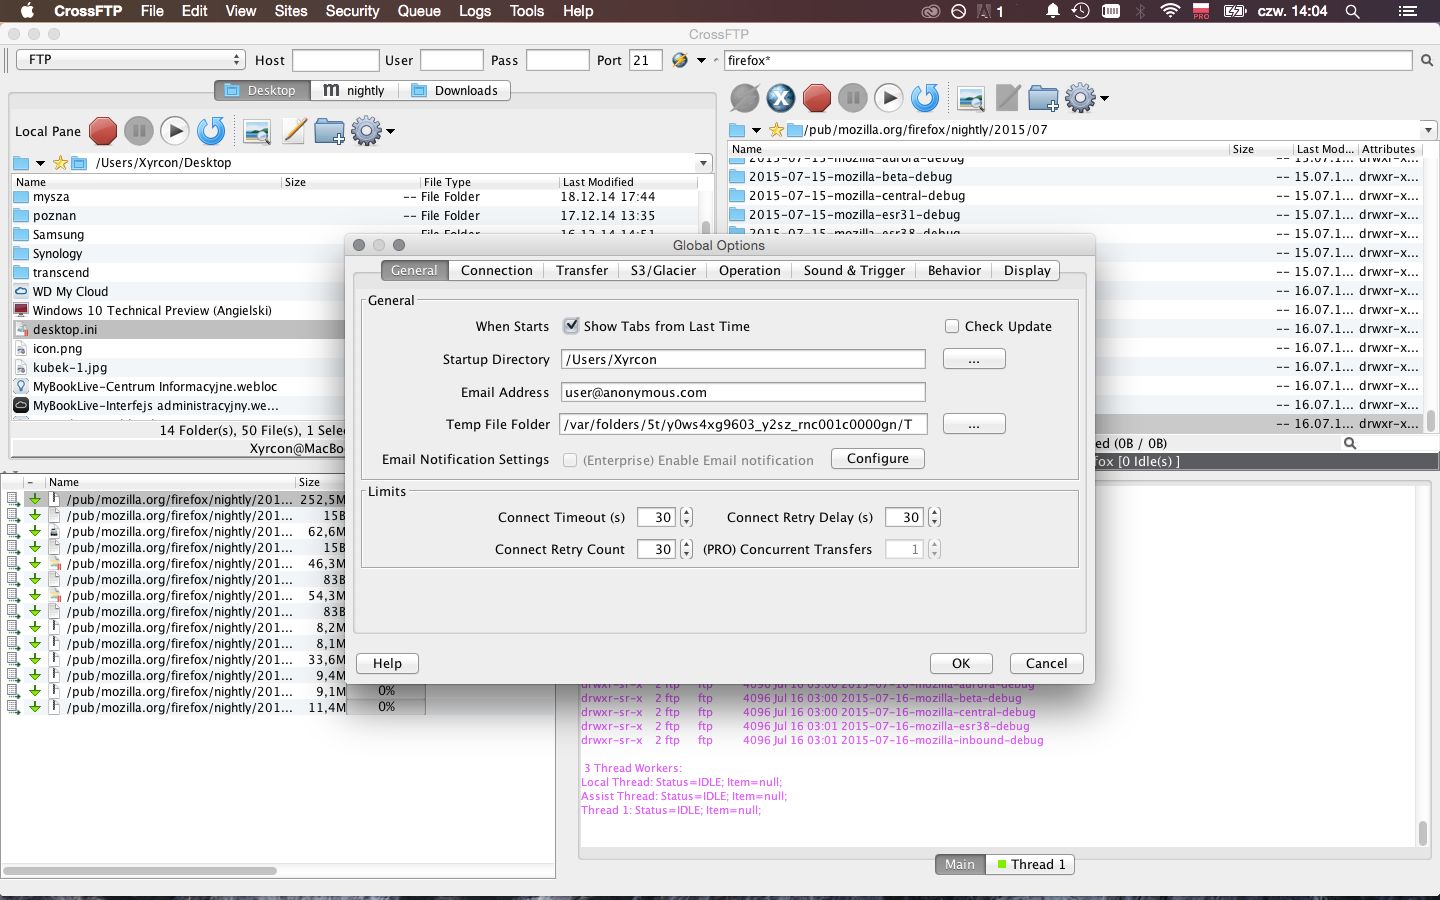
Task: Open the Sound & Trigger tab
Action: (854, 270)
